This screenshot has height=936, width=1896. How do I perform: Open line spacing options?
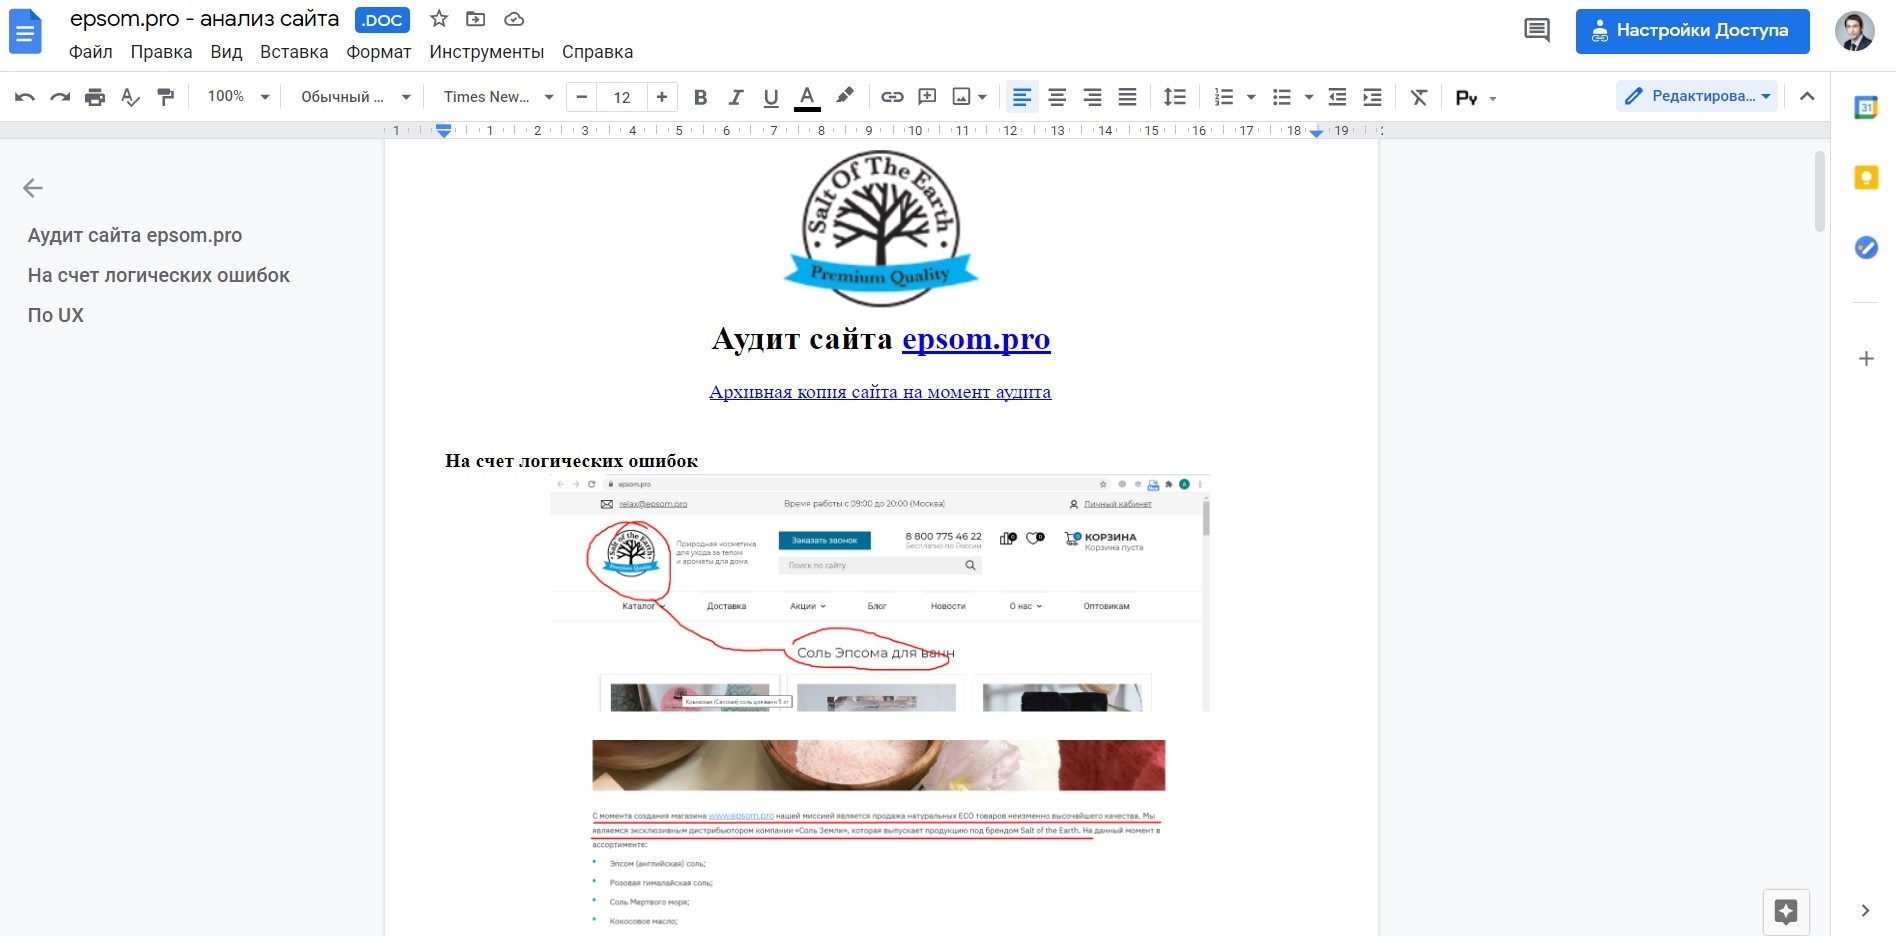1175,97
